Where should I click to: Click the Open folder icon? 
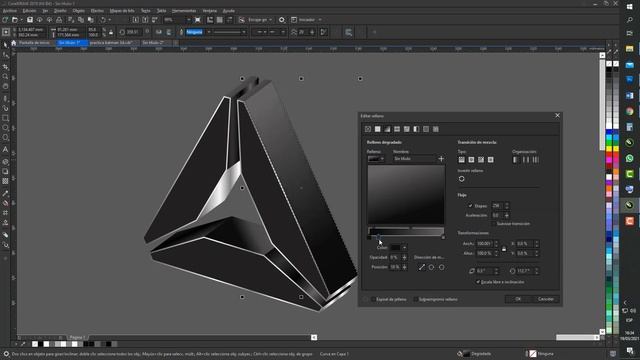click(x=15, y=20)
